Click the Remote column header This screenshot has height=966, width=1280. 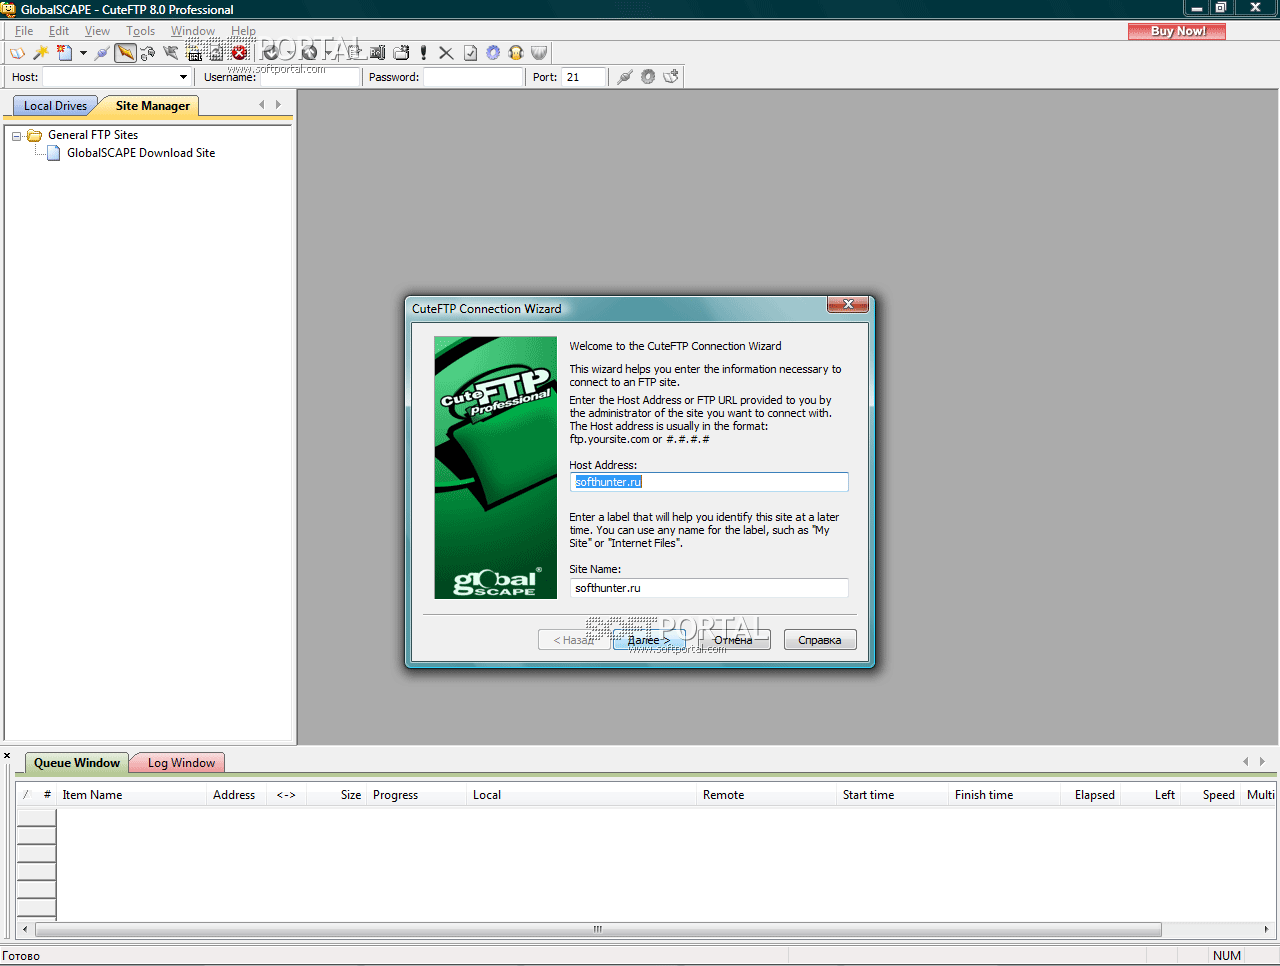[767, 795]
